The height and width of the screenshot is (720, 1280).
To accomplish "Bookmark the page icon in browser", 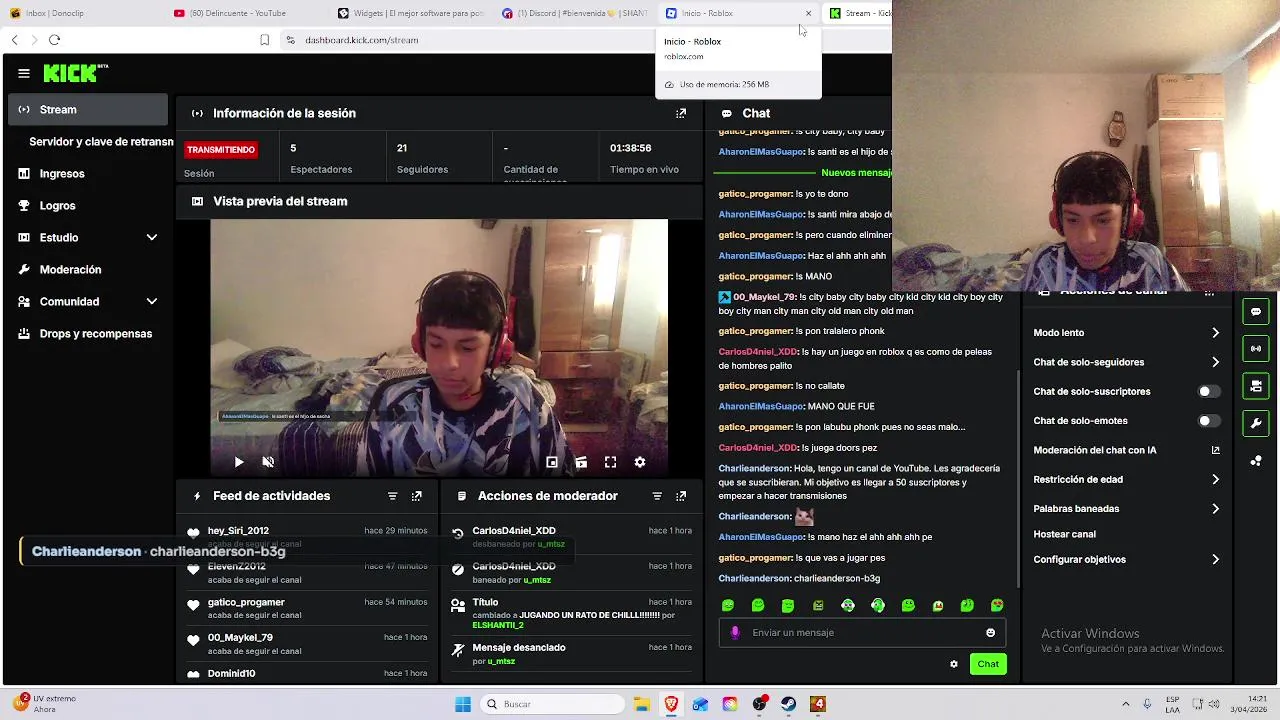I will [264, 40].
